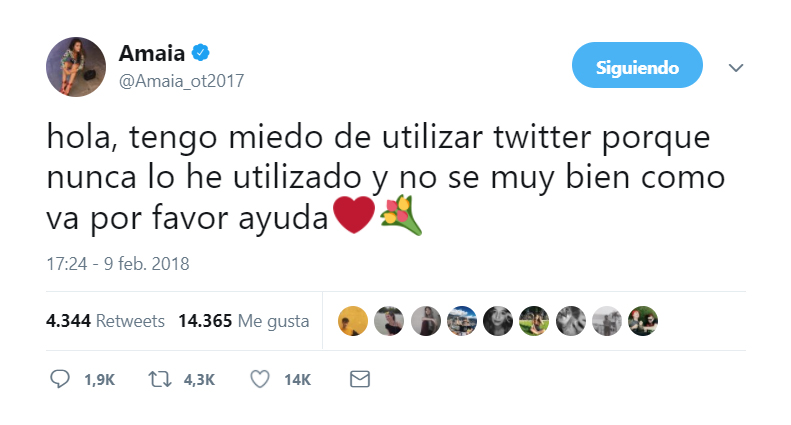Viewport: 791px width, 425px height.
Task: Expand the tweet options chevron
Action: pos(736,68)
